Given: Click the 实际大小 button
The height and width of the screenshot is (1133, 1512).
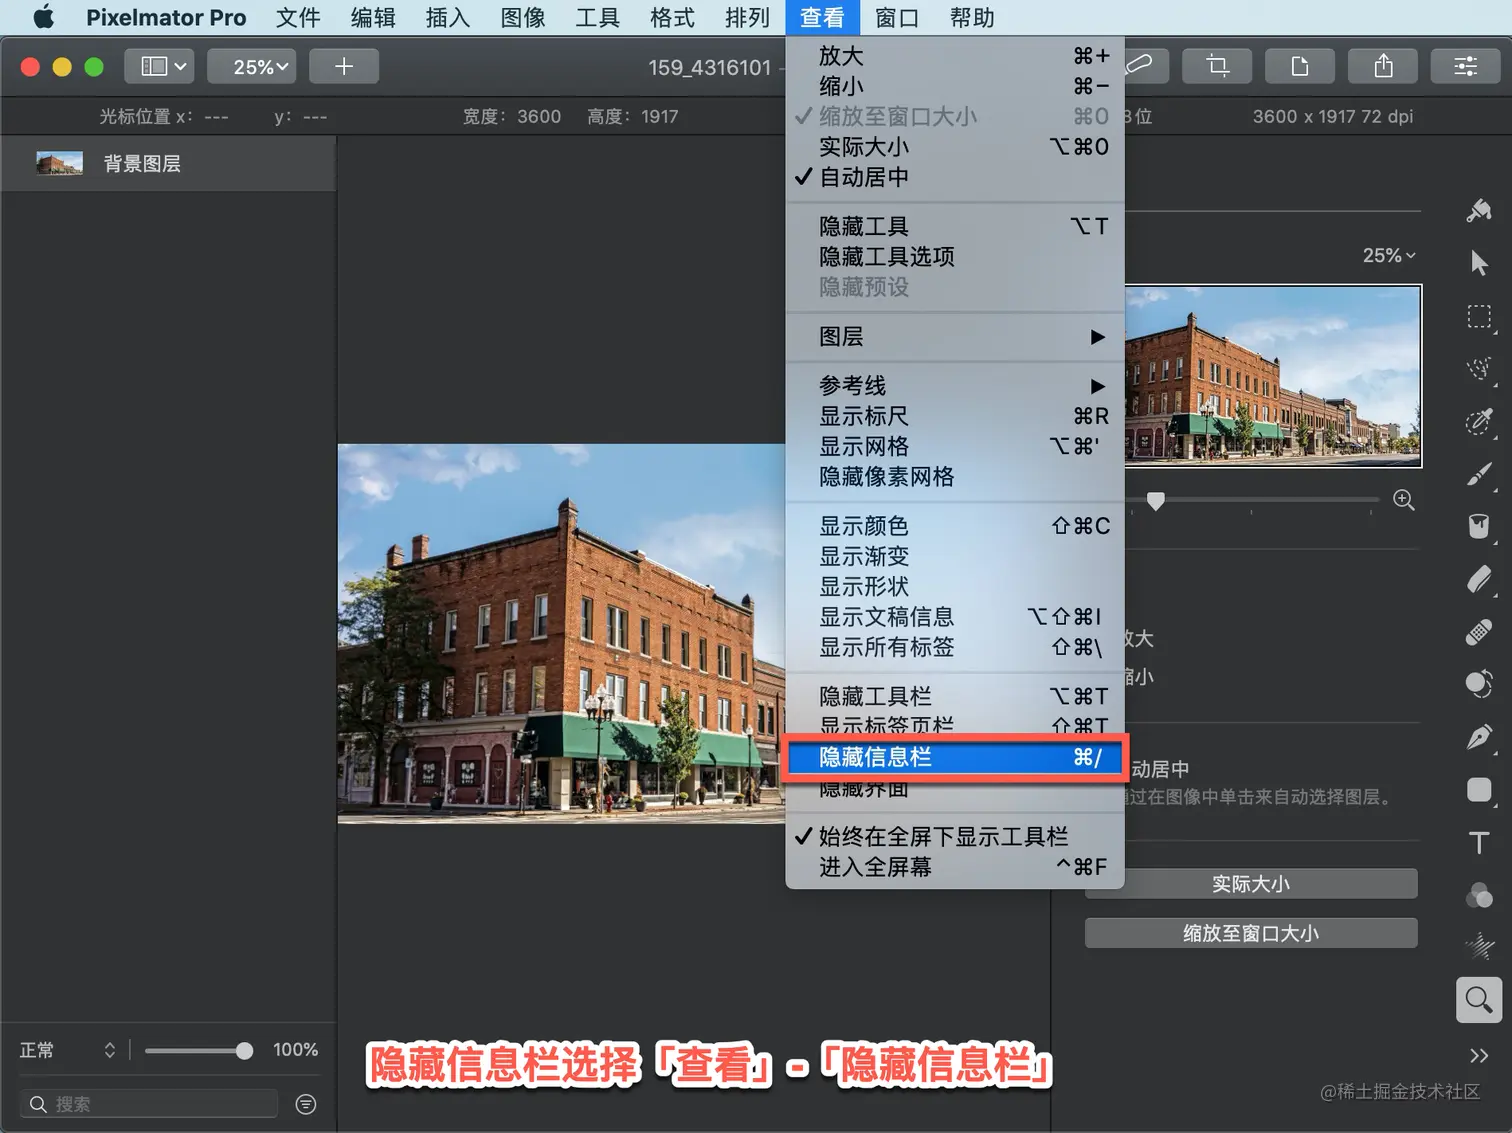Looking at the screenshot, I should (1251, 884).
